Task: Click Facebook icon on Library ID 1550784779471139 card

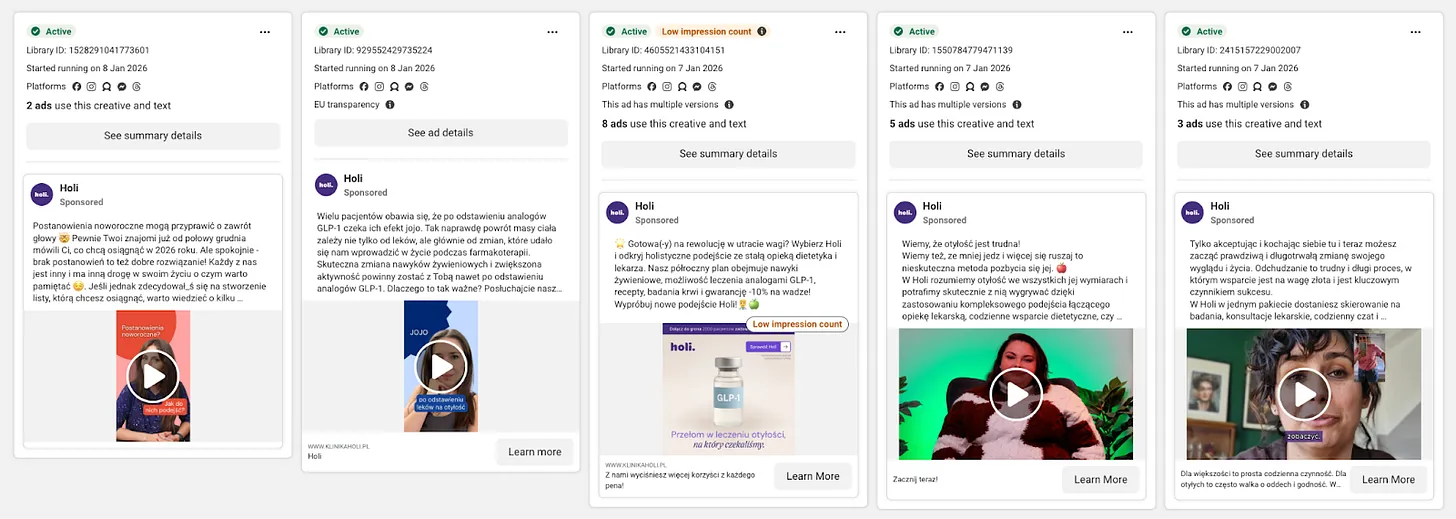Action: pos(941,87)
